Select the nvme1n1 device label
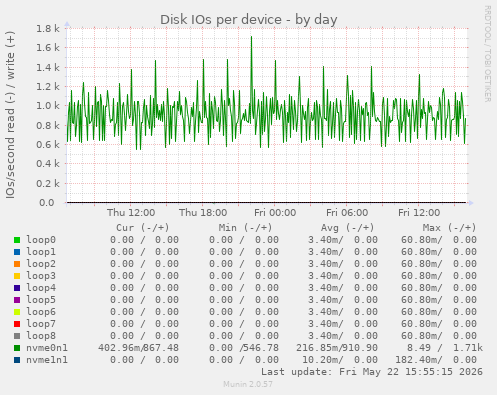The height and width of the screenshot is (395, 497). (x=47, y=360)
